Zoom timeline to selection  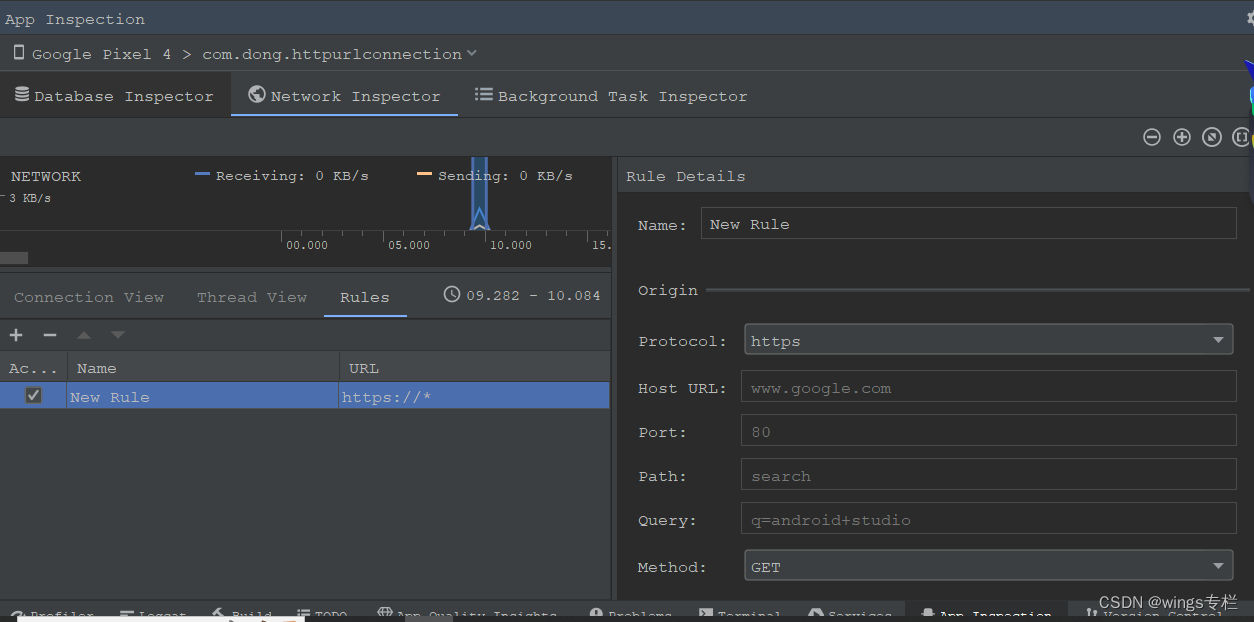coord(1242,137)
